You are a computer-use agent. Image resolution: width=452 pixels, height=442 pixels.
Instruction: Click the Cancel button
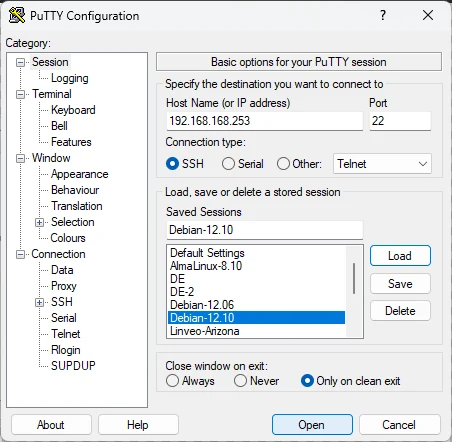pyautogui.click(x=400, y=425)
